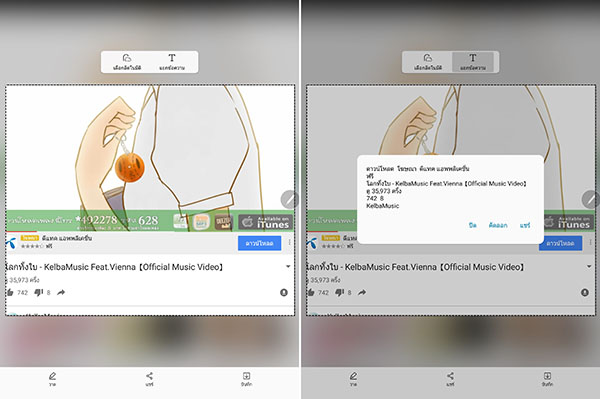Click thumbs-down dislike icon in left screenshot
Image resolution: width=600 pixels, height=399 pixels.
pyautogui.click(x=38, y=293)
